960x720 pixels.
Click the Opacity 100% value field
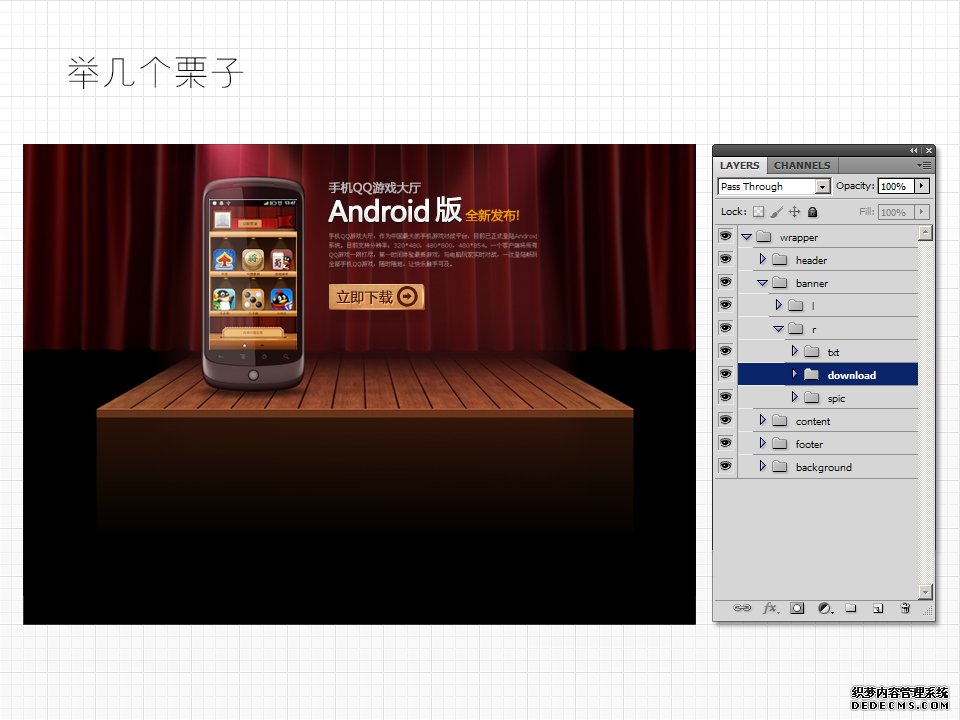896,186
